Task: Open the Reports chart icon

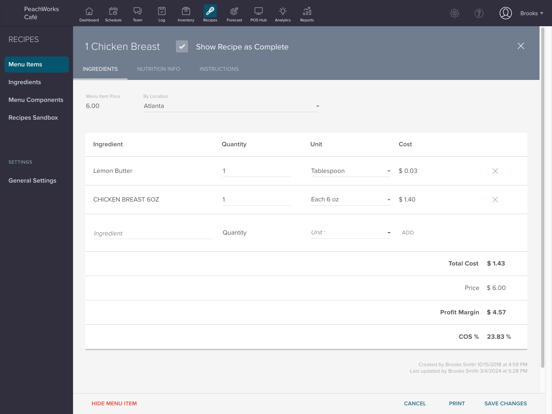Action: click(x=307, y=12)
